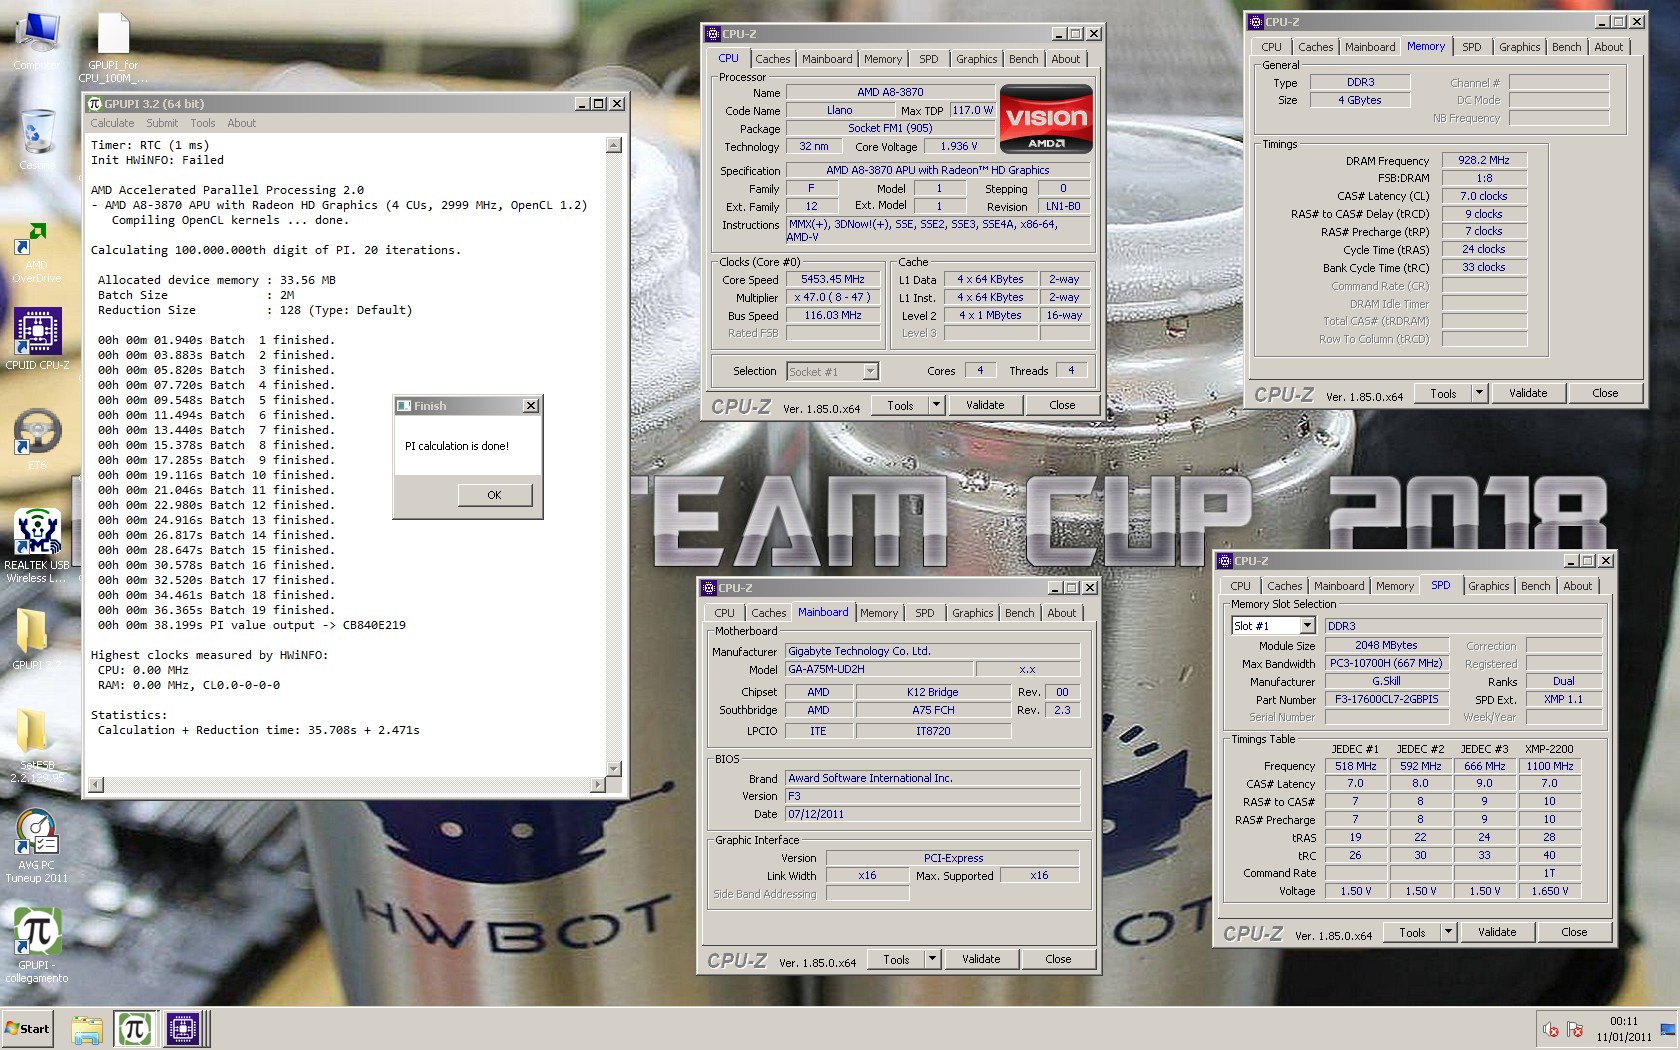1680x1050 pixels.
Task: Click the AMD Vision logo in CPU-Z
Action: pyautogui.click(x=1045, y=118)
